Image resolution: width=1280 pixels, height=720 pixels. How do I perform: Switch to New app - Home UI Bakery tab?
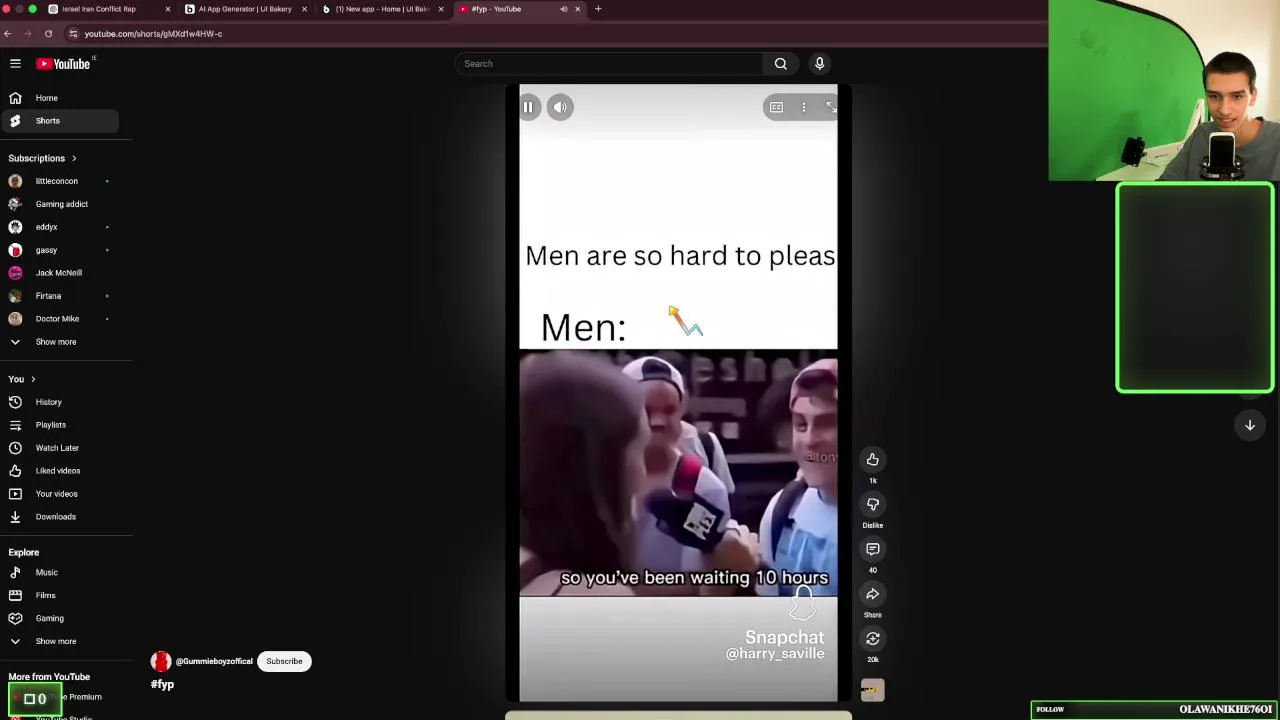(383, 9)
